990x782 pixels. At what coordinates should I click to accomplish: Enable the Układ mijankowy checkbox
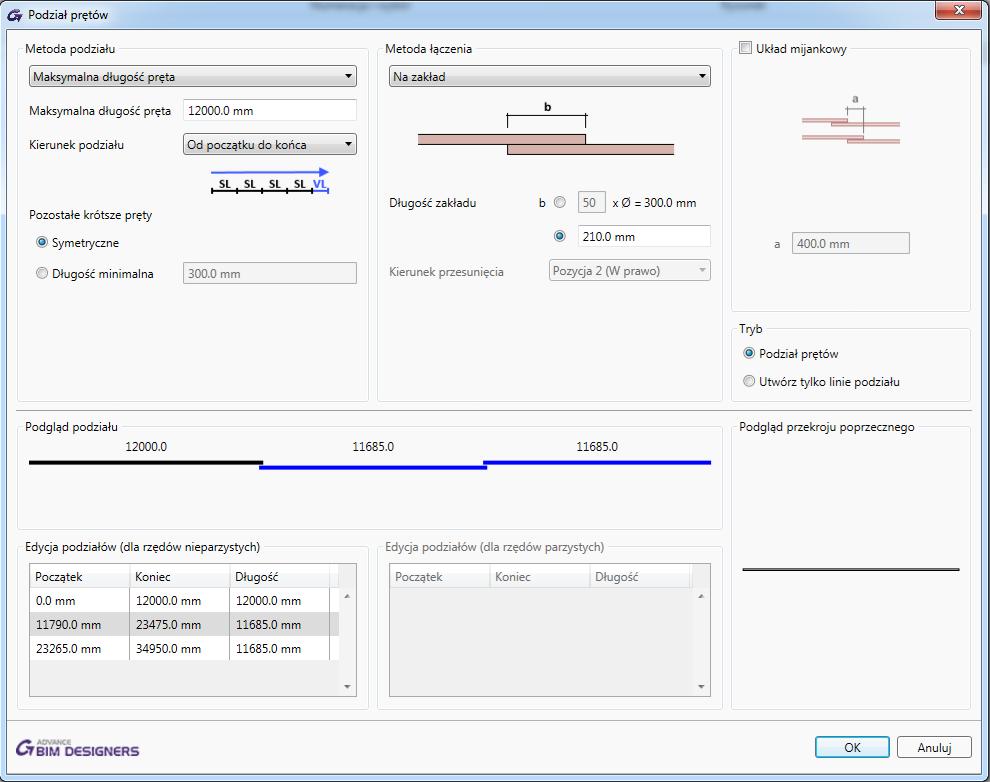746,48
